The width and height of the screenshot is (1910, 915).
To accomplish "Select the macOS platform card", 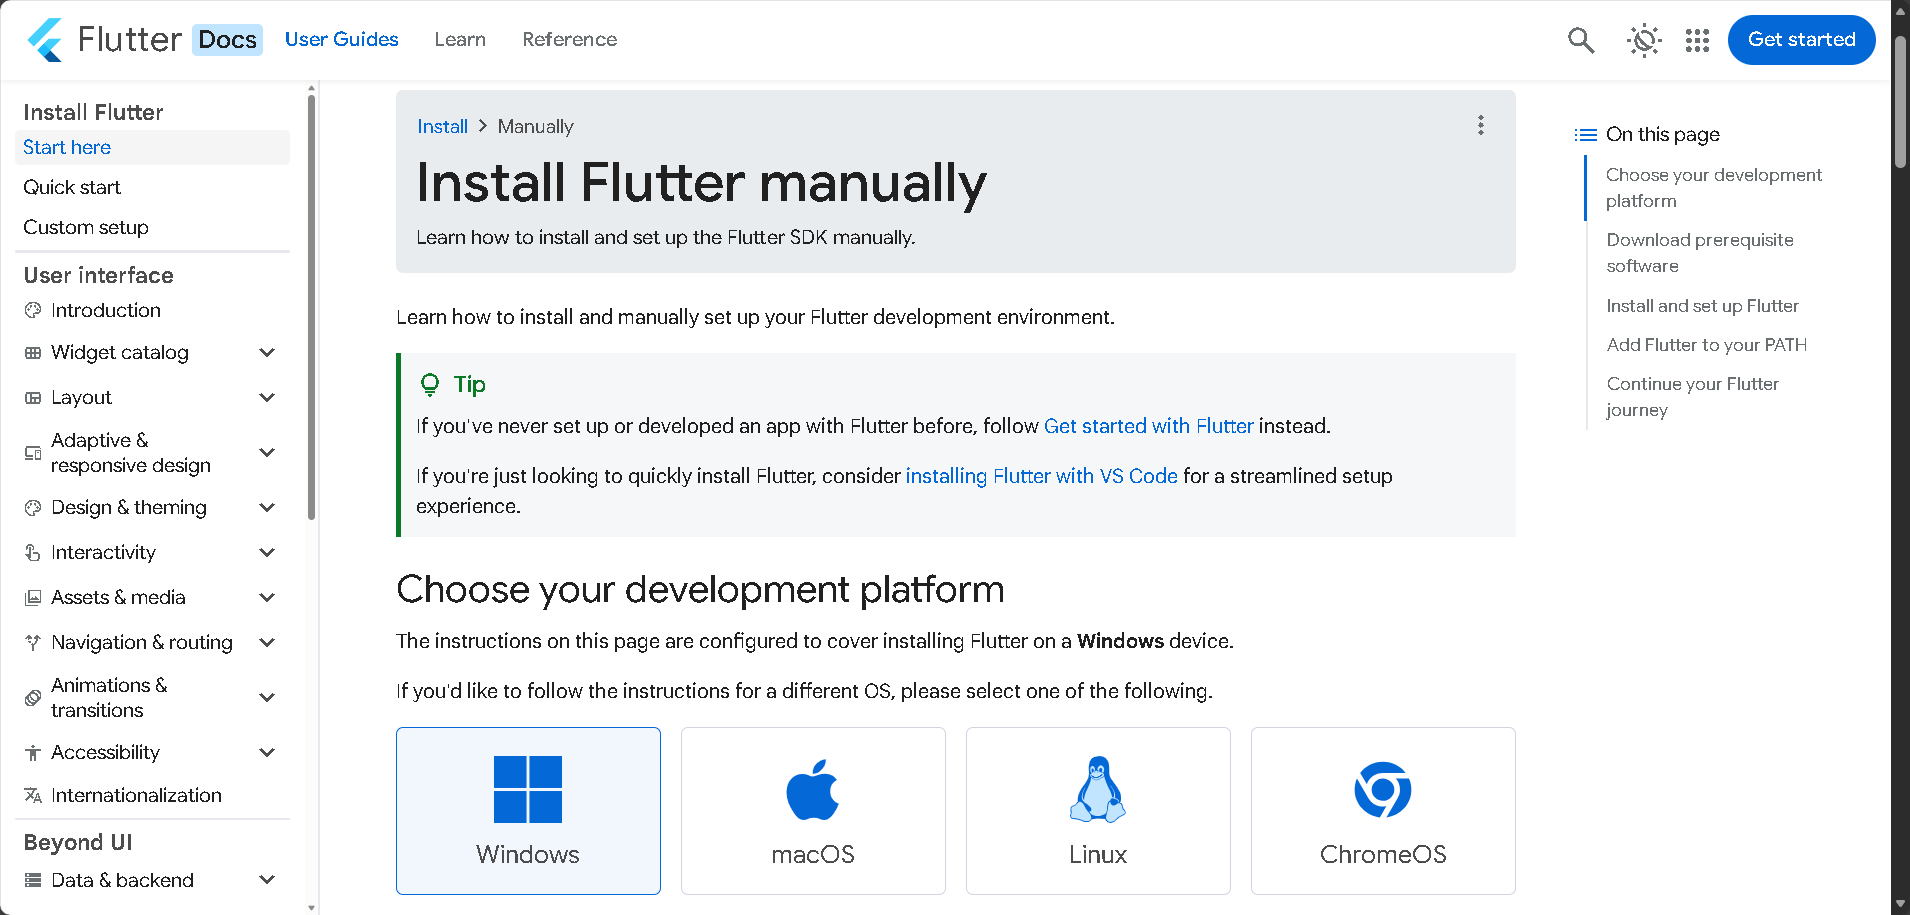I will (813, 811).
